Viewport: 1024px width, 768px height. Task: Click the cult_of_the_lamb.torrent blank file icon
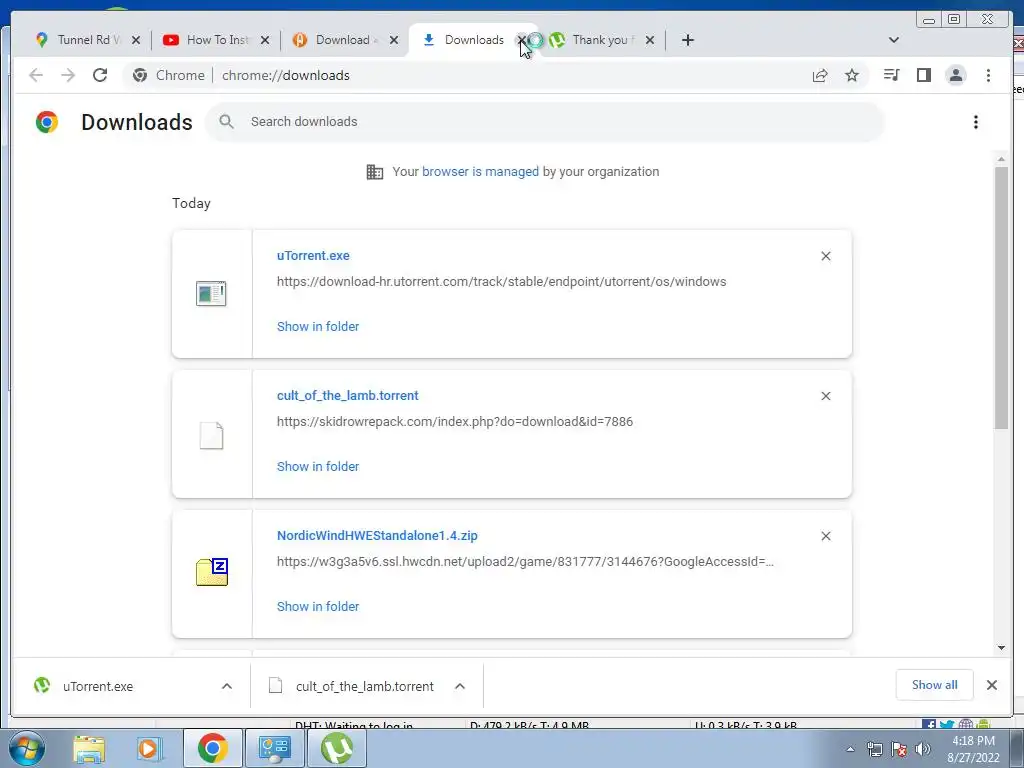click(x=211, y=435)
